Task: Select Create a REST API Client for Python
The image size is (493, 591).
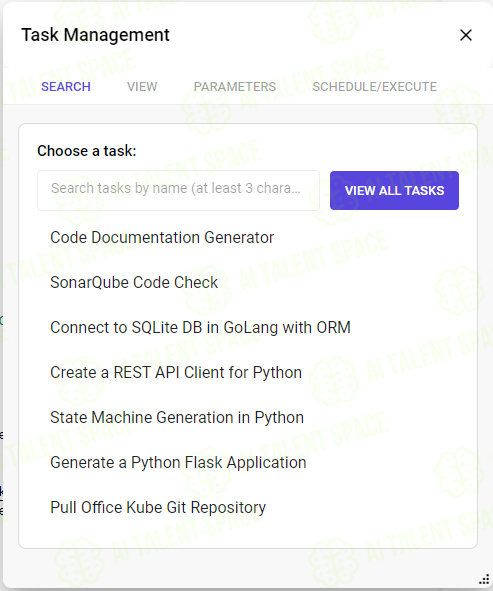Action: tap(176, 372)
